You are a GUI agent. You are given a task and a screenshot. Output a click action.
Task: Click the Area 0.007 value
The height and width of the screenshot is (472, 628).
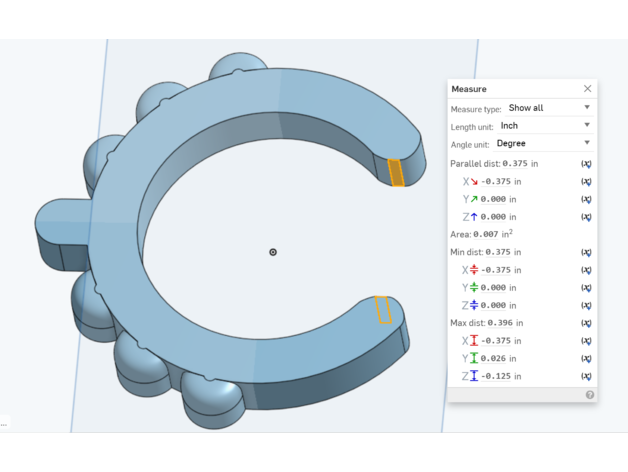point(487,234)
